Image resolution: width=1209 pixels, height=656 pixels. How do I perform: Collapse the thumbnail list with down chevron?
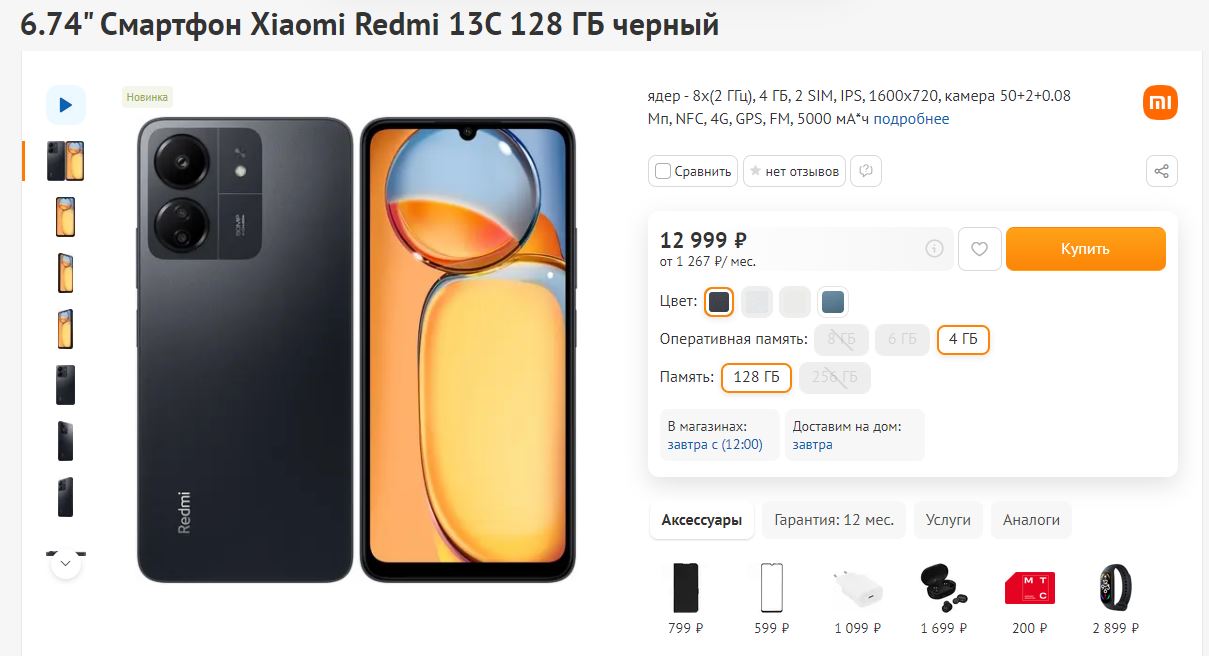pyautogui.click(x=65, y=563)
